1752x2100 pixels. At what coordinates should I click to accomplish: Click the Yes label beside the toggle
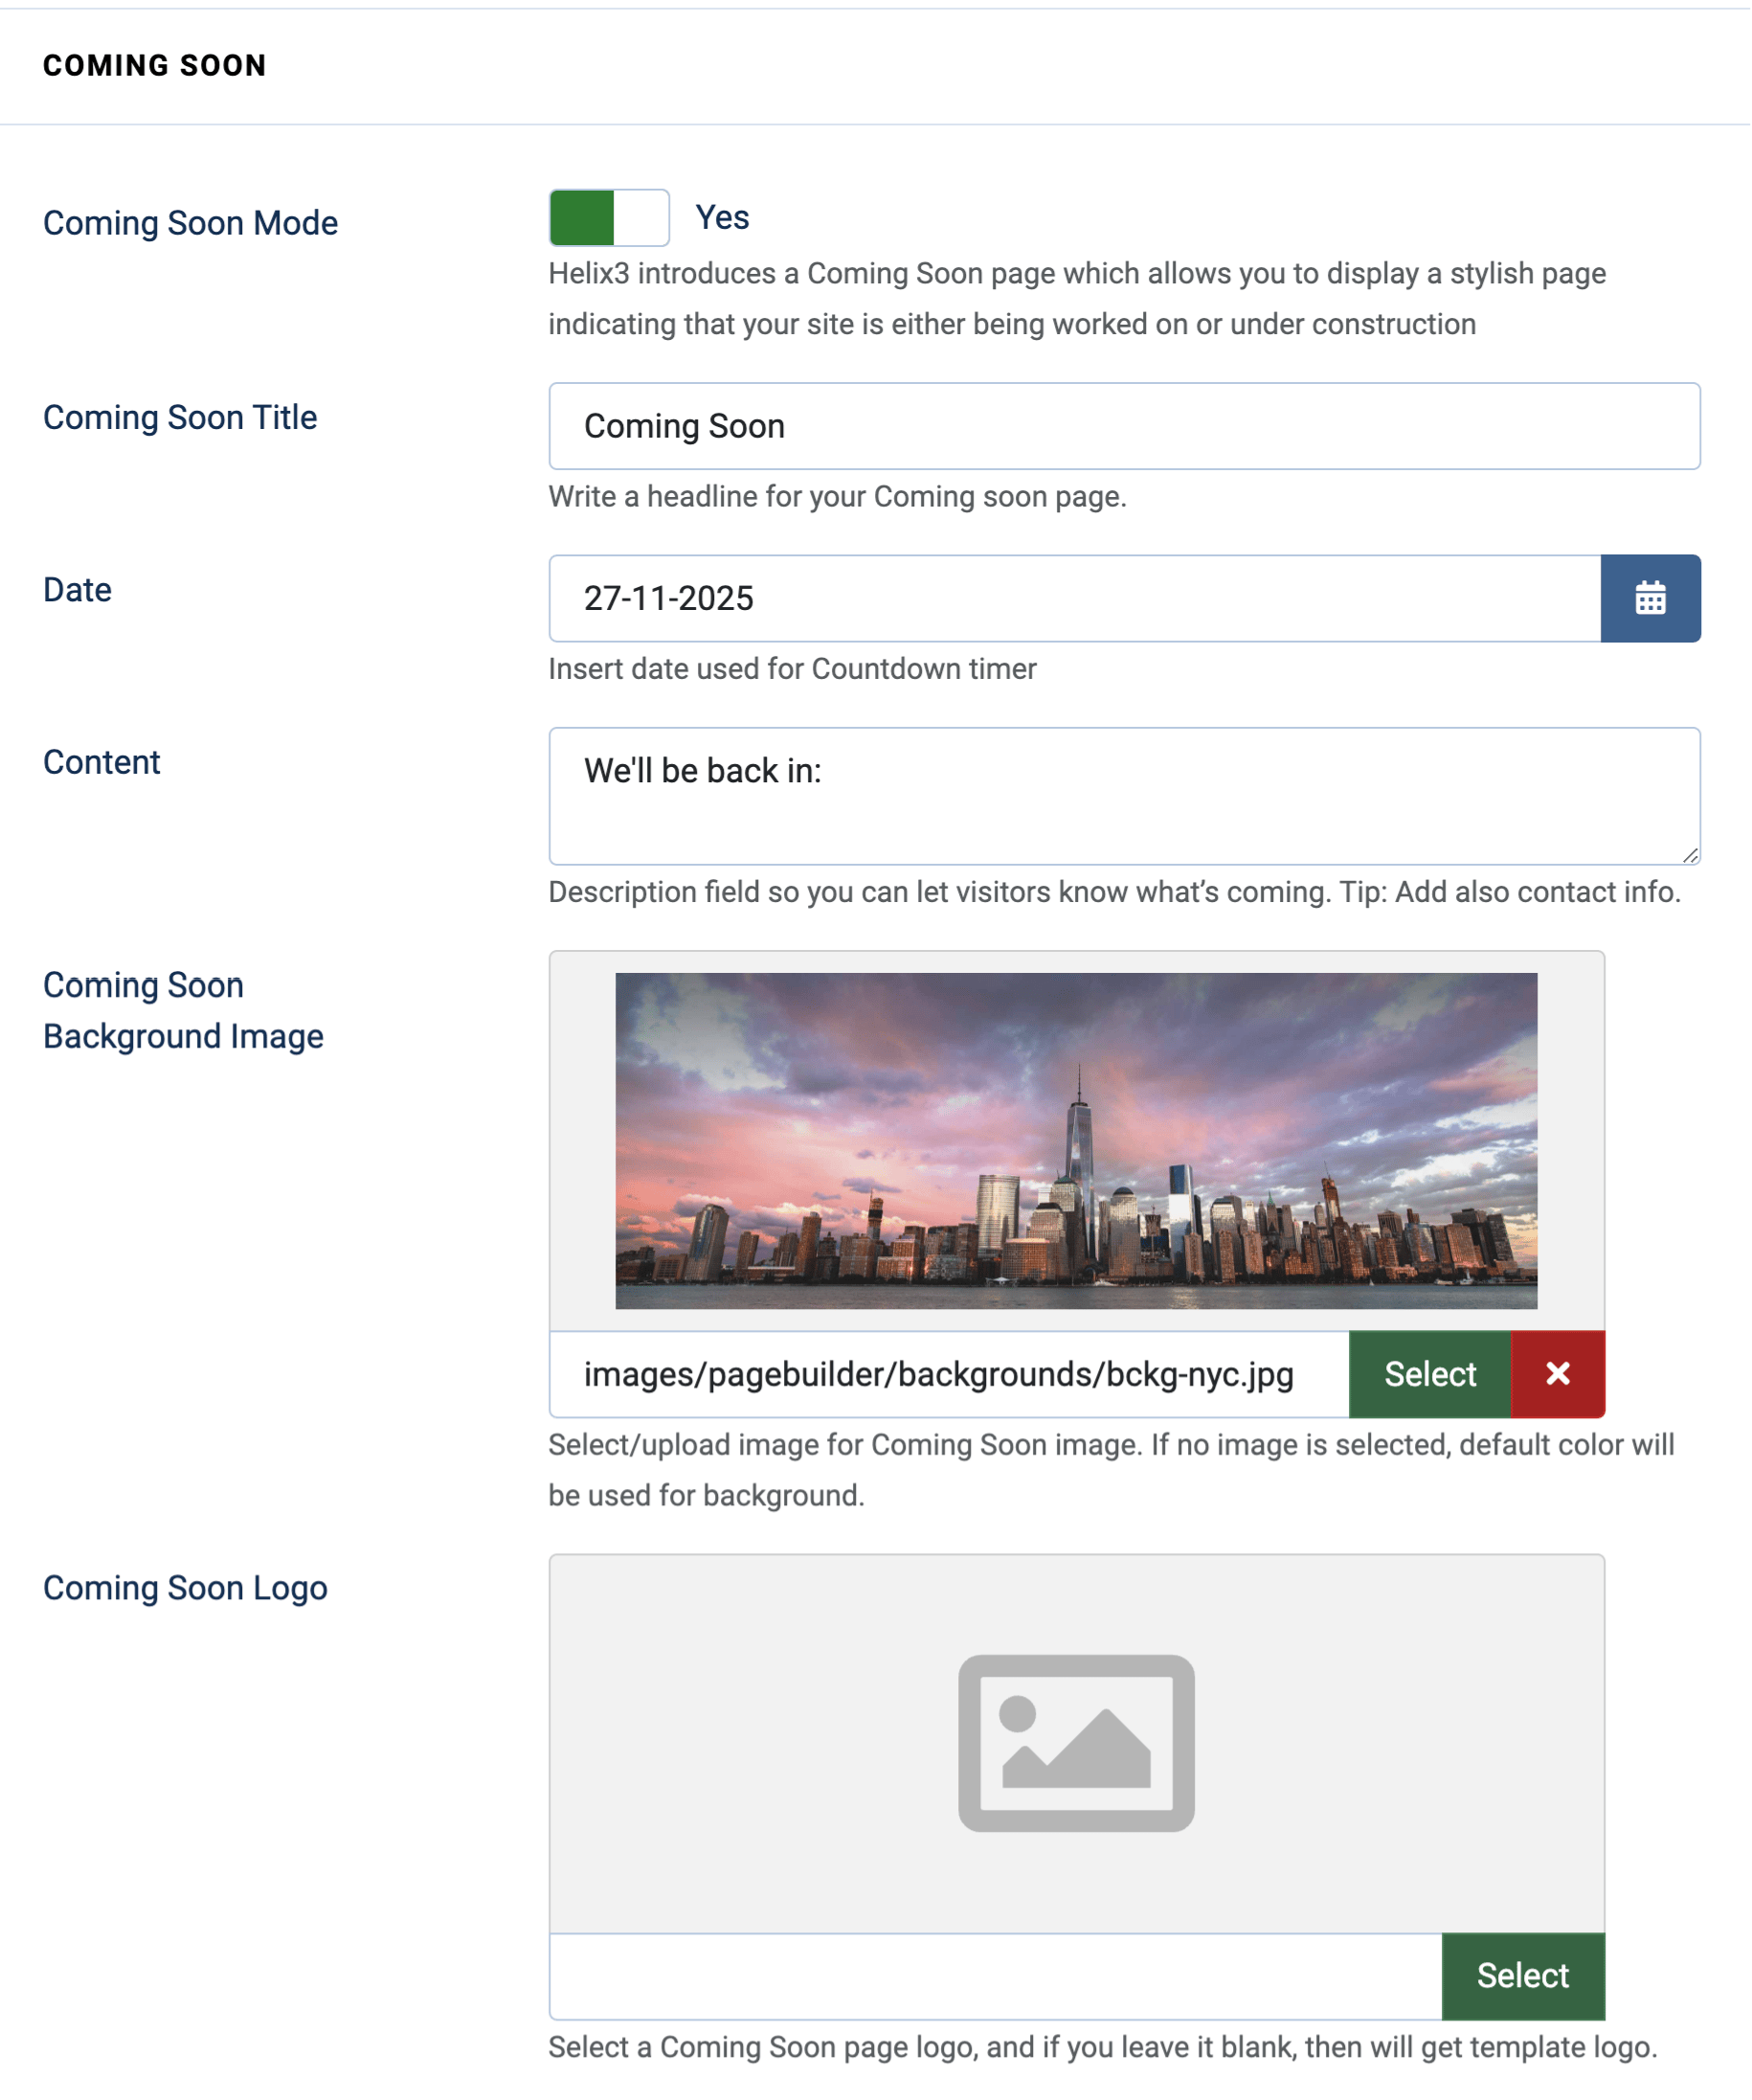tap(722, 216)
